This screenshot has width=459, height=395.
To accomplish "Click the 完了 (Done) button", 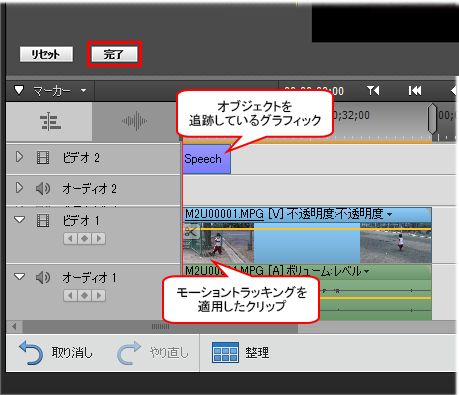I will pyautogui.click(x=114, y=54).
